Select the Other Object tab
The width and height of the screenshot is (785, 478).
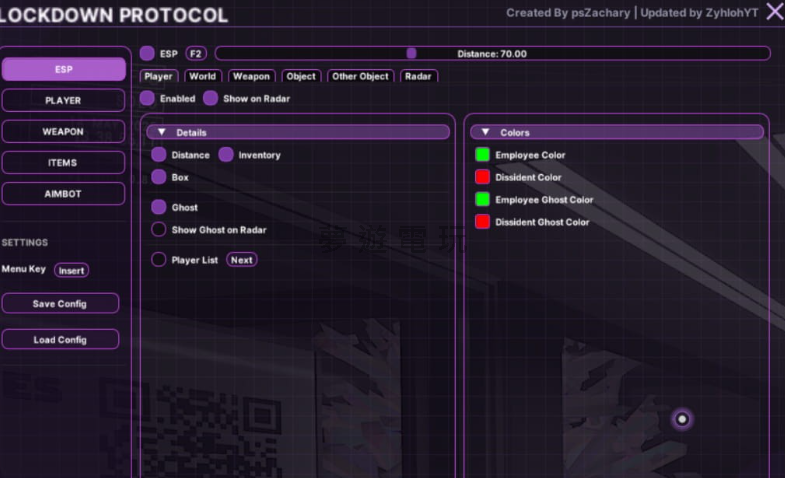[360, 76]
